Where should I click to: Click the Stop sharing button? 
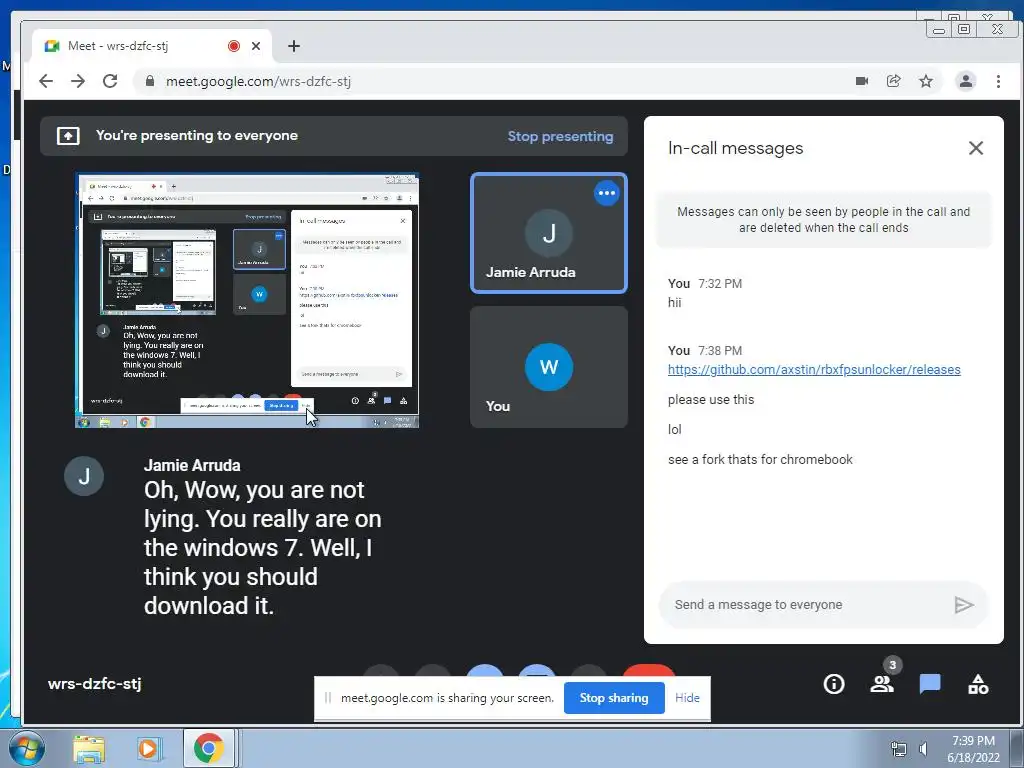click(614, 697)
